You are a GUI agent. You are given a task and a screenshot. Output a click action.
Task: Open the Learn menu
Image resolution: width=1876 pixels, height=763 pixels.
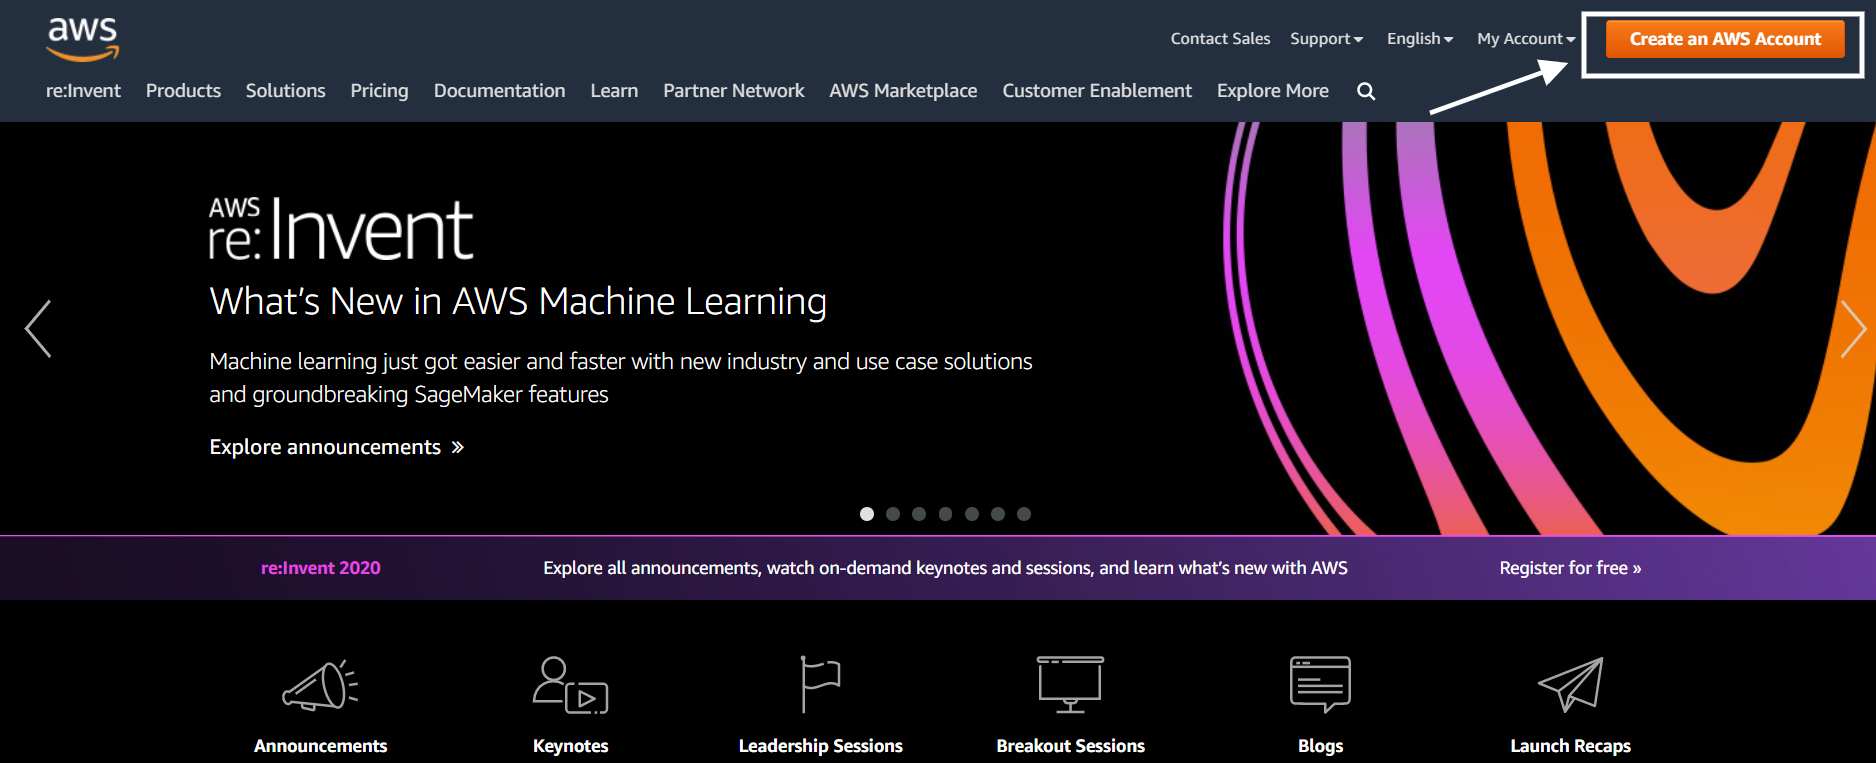pyautogui.click(x=614, y=91)
